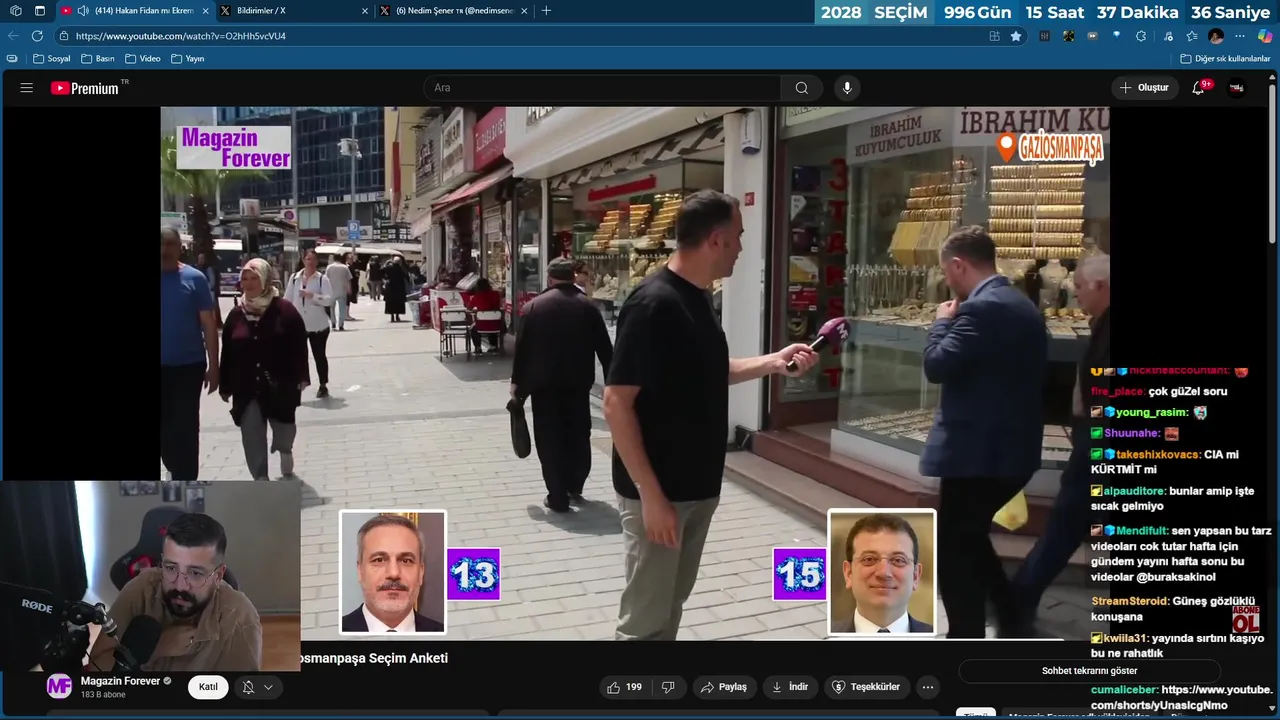Mute the YouTube tab via speaker icon
This screenshot has width=1280, height=720.
83,10
